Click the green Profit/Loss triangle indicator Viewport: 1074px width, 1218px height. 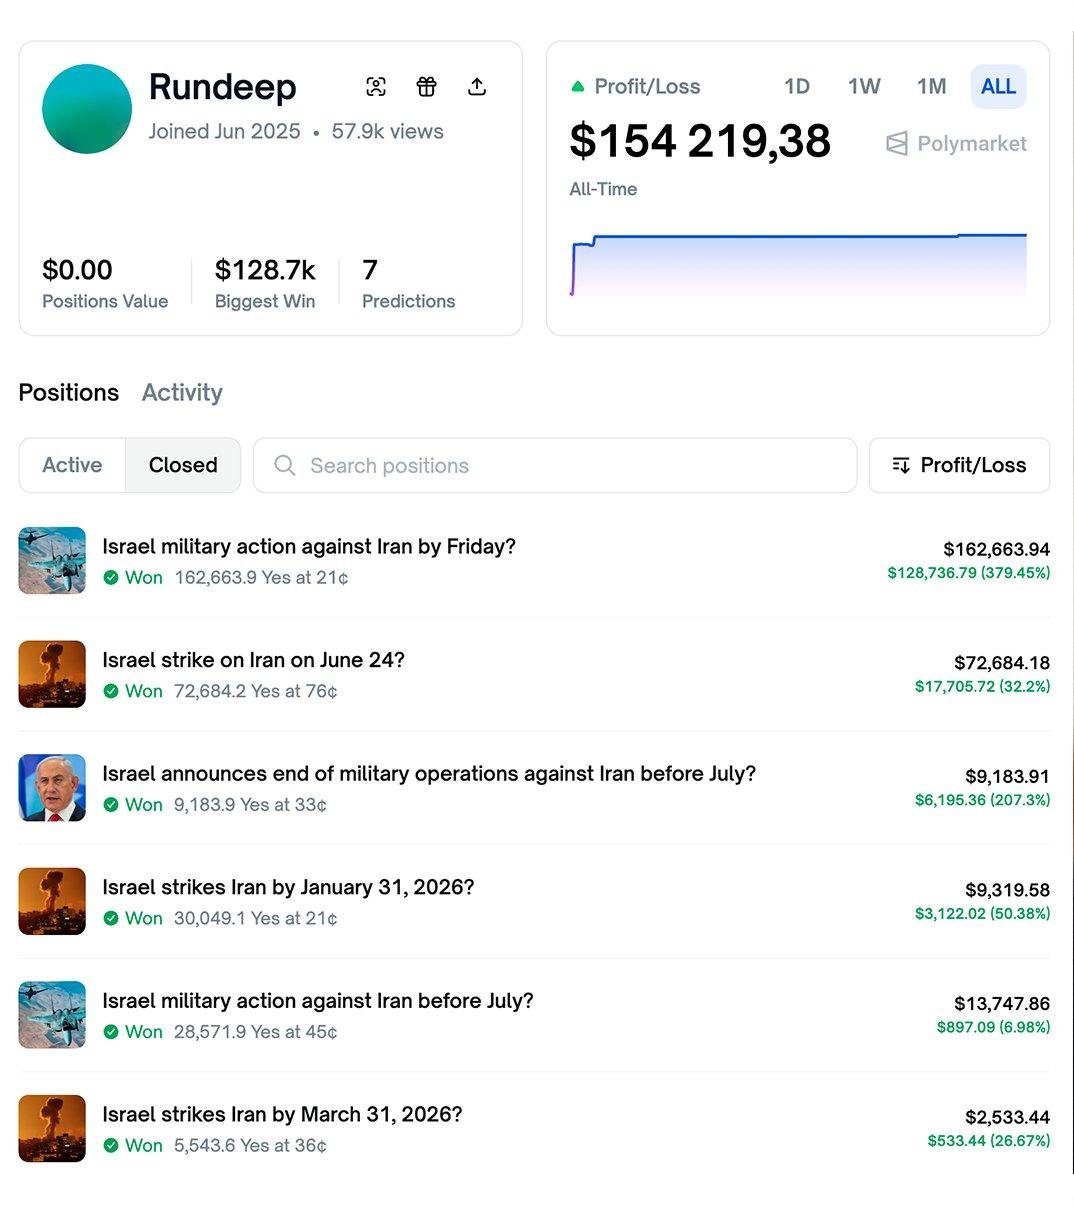577,87
